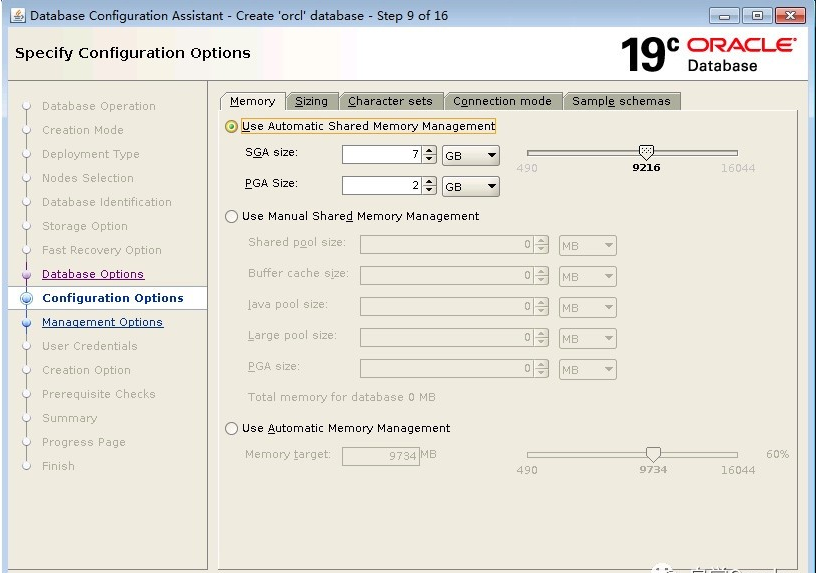Viewport: 818px width, 573px height.
Task: Click the SGA memory slider handle
Action: 646,152
